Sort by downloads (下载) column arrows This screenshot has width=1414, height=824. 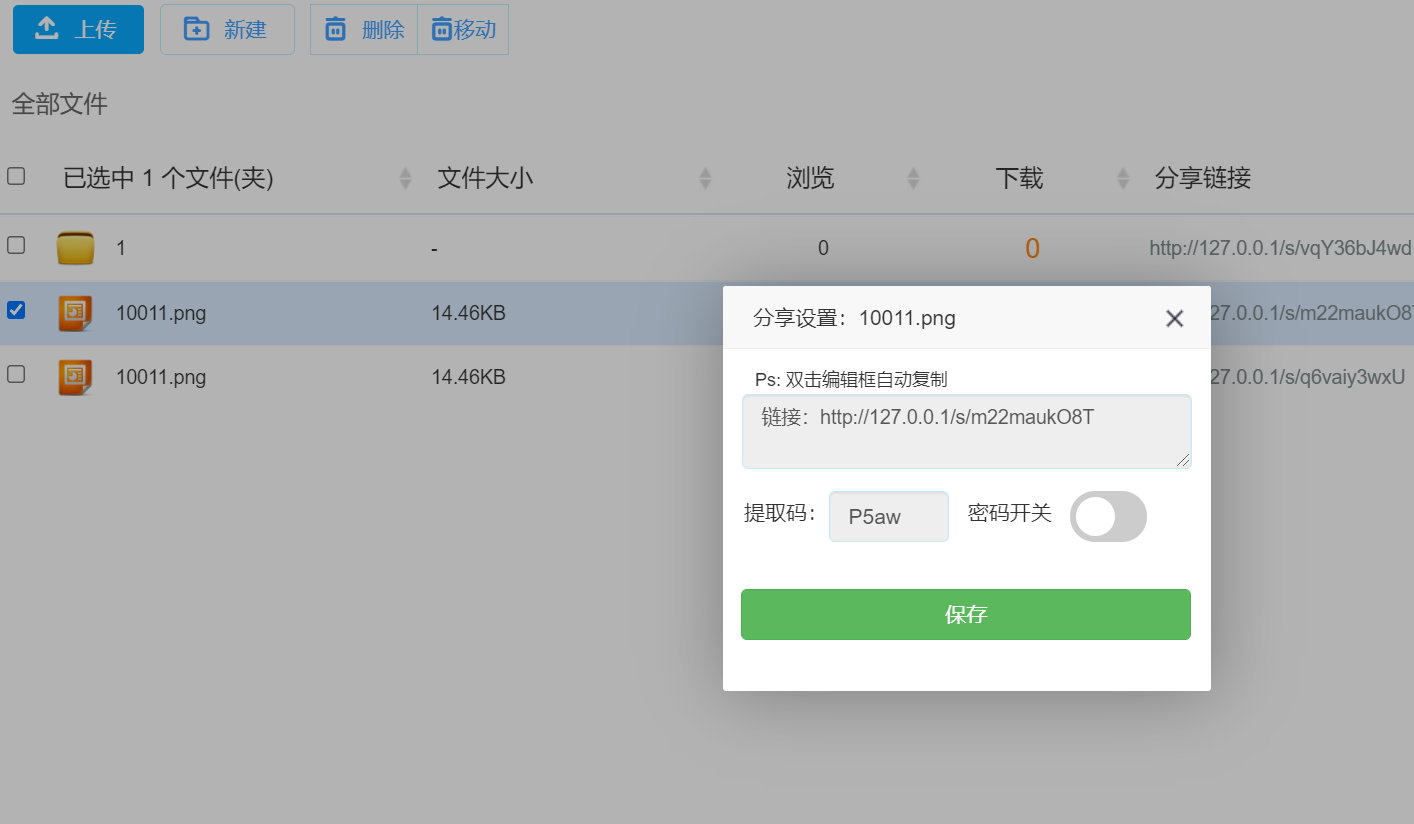1123,179
